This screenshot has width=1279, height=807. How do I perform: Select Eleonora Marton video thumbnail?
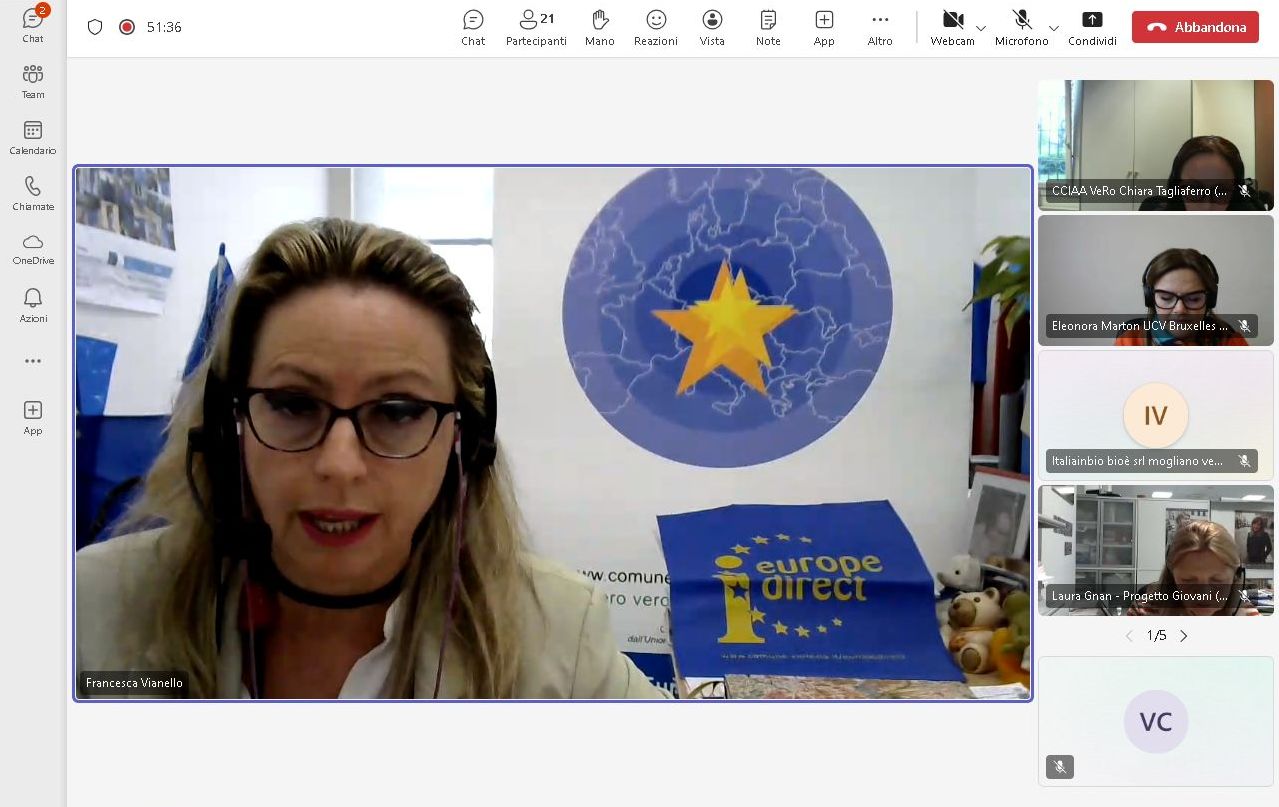1156,280
